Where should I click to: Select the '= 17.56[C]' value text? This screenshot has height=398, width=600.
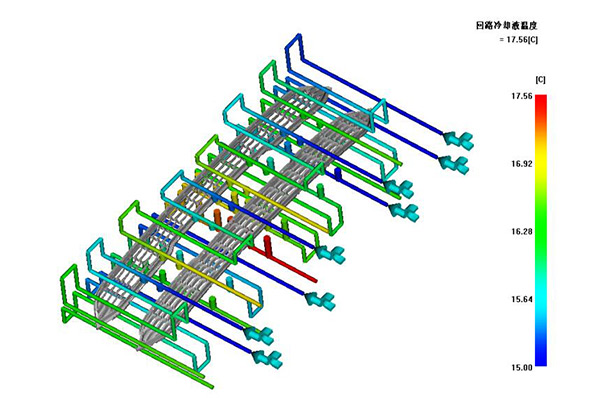pyautogui.click(x=518, y=39)
